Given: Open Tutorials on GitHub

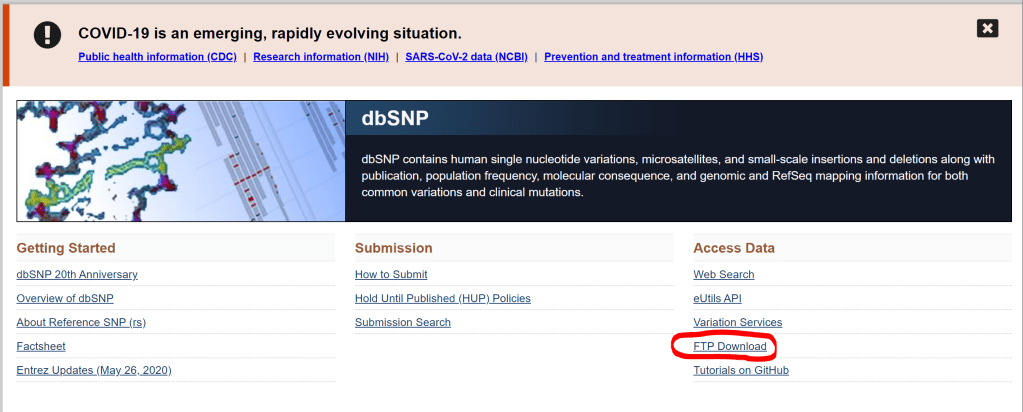Looking at the screenshot, I should click(x=741, y=370).
